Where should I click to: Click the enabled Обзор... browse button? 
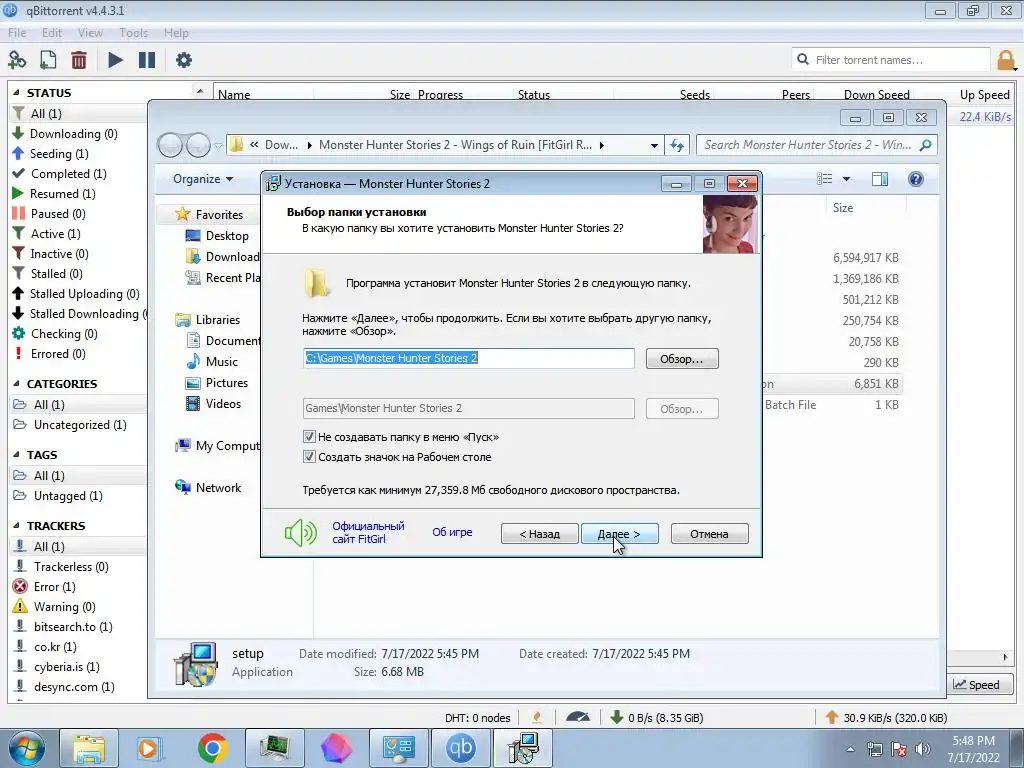pyautogui.click(x=682, y=359)
